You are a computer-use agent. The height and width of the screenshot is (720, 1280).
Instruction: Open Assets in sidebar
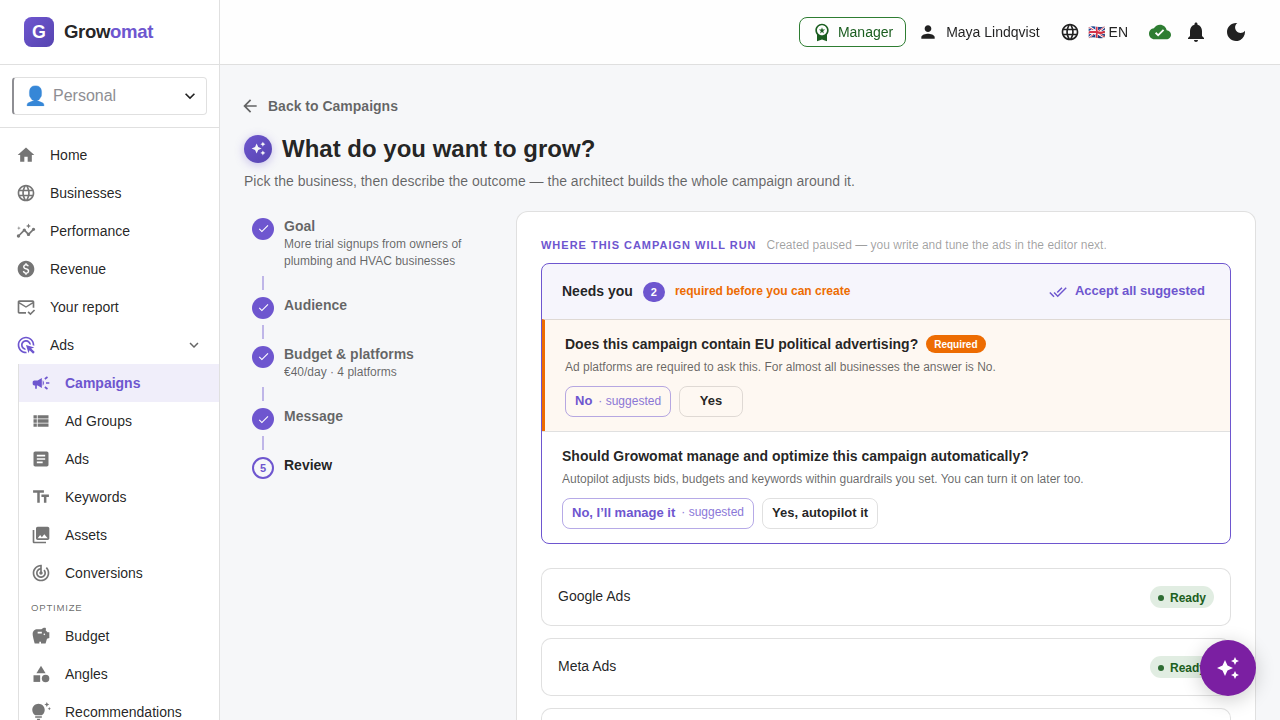pyautogui.click(x=119, y=535)
